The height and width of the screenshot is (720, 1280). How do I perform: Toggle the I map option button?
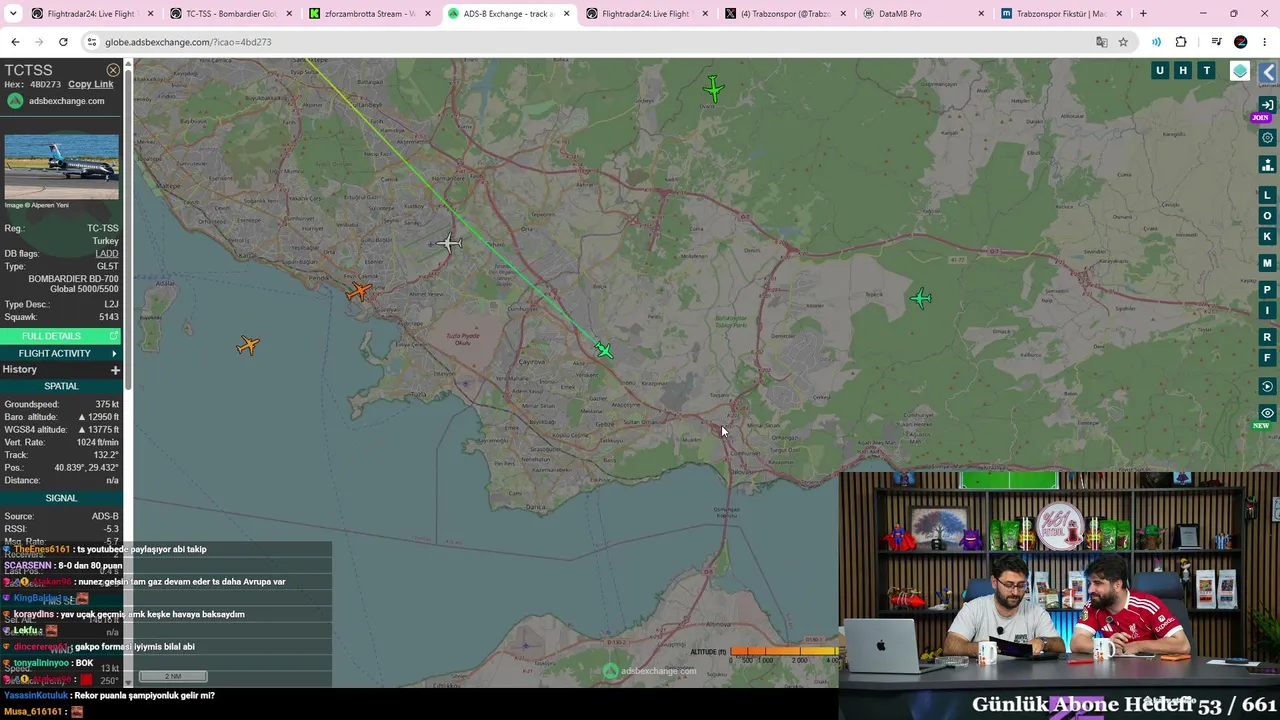(1268, 311)
